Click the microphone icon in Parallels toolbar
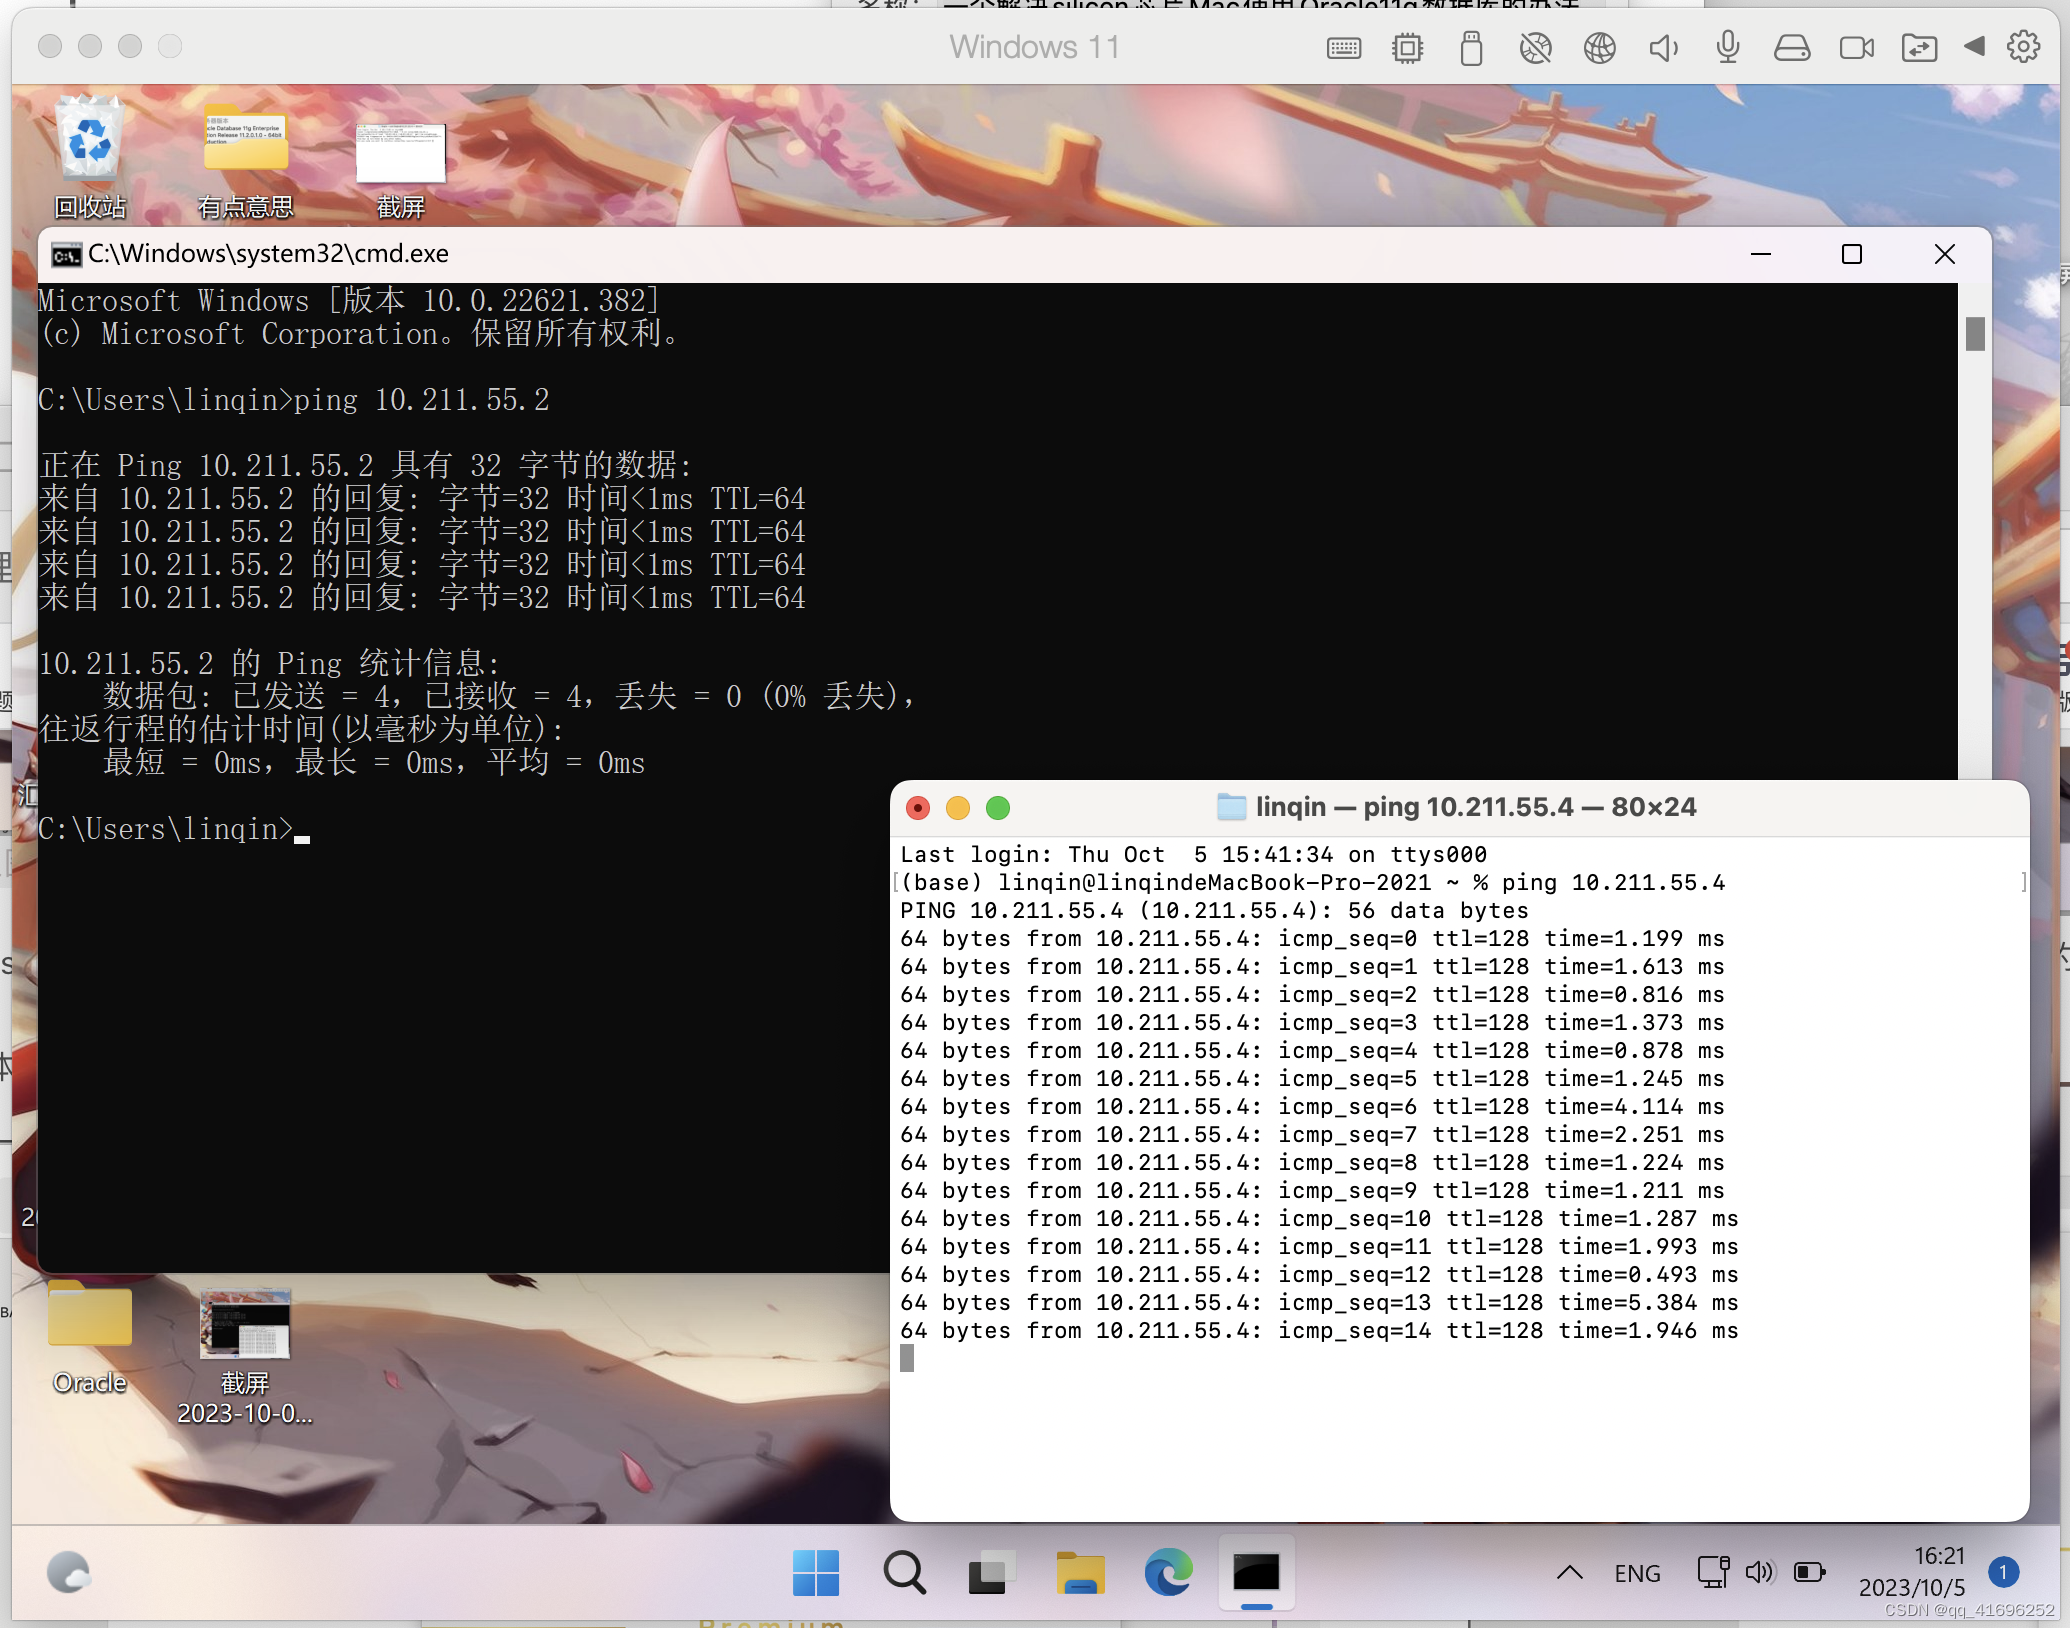This screenshot has height=1628, width=2070. [1727, 47]
